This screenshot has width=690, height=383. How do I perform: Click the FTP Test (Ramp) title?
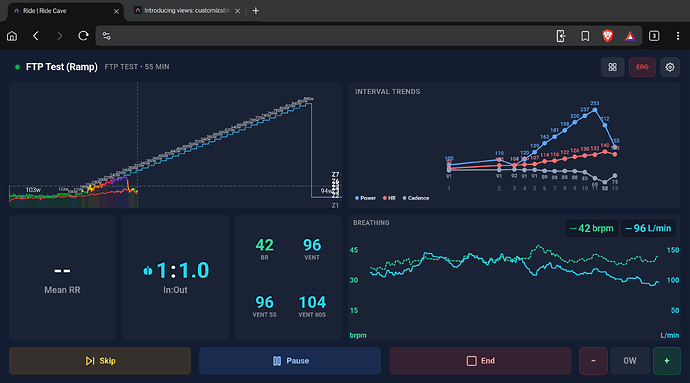tap(62, 67)
